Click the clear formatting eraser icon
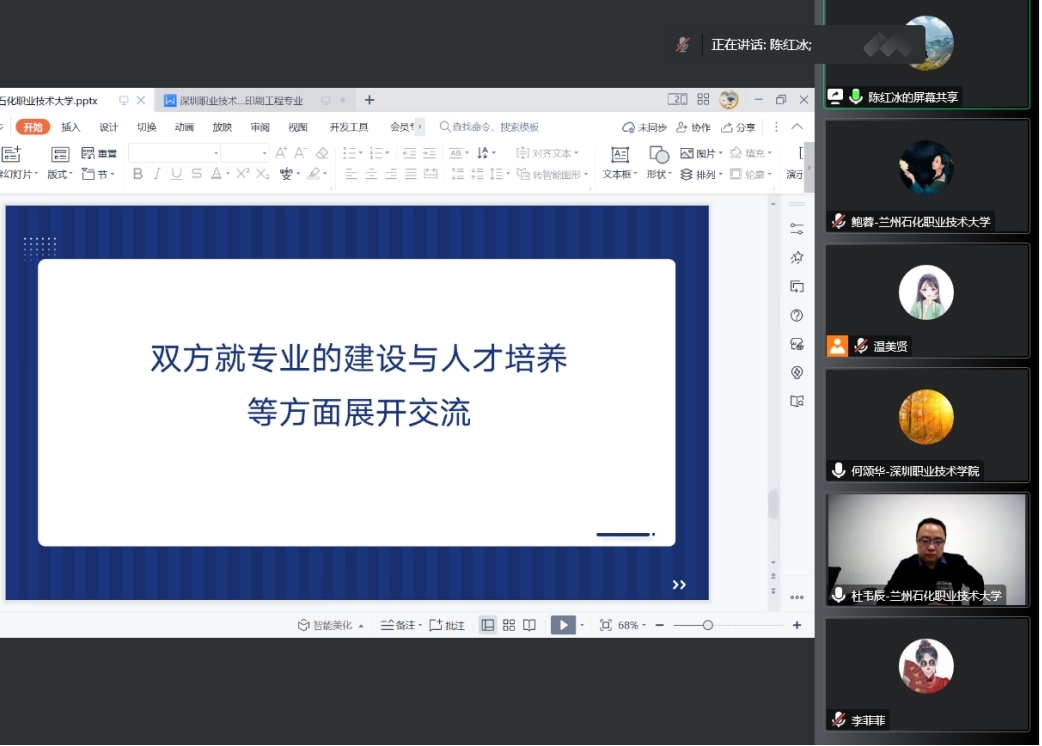This screenshot has width=1042, height=746. coord(322,153)
